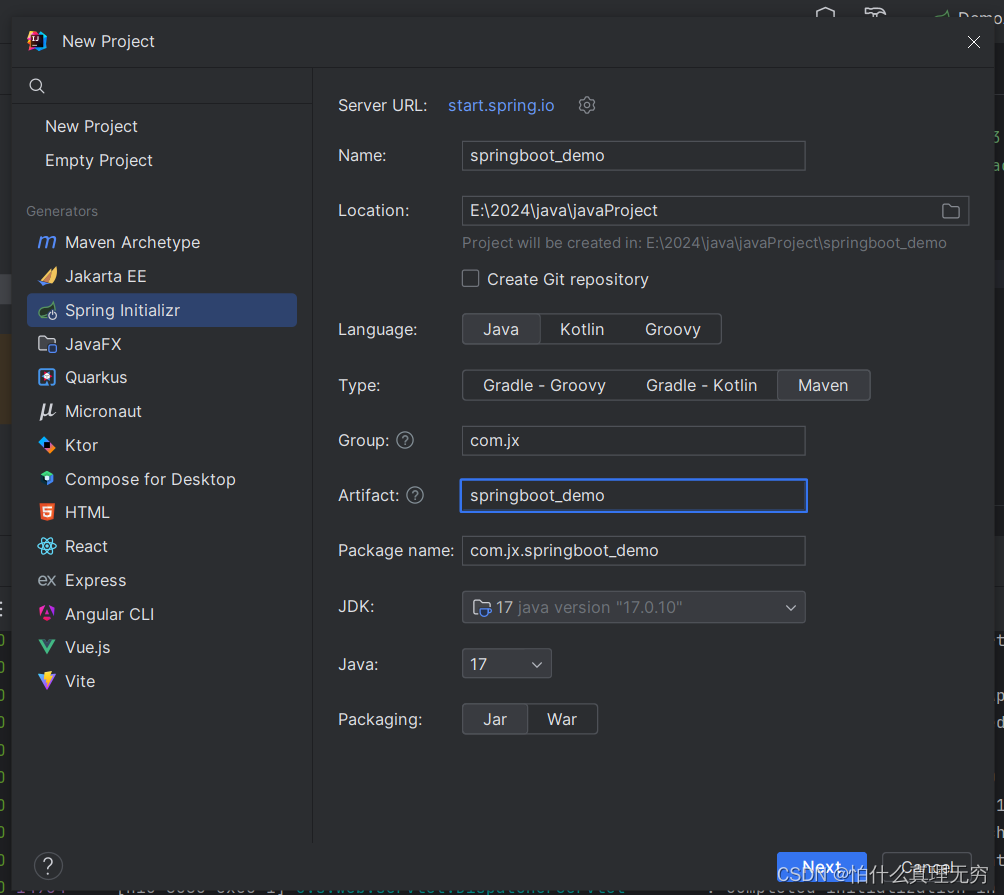
Task: Click the Express ex icon
Action: tap(47, 580)
